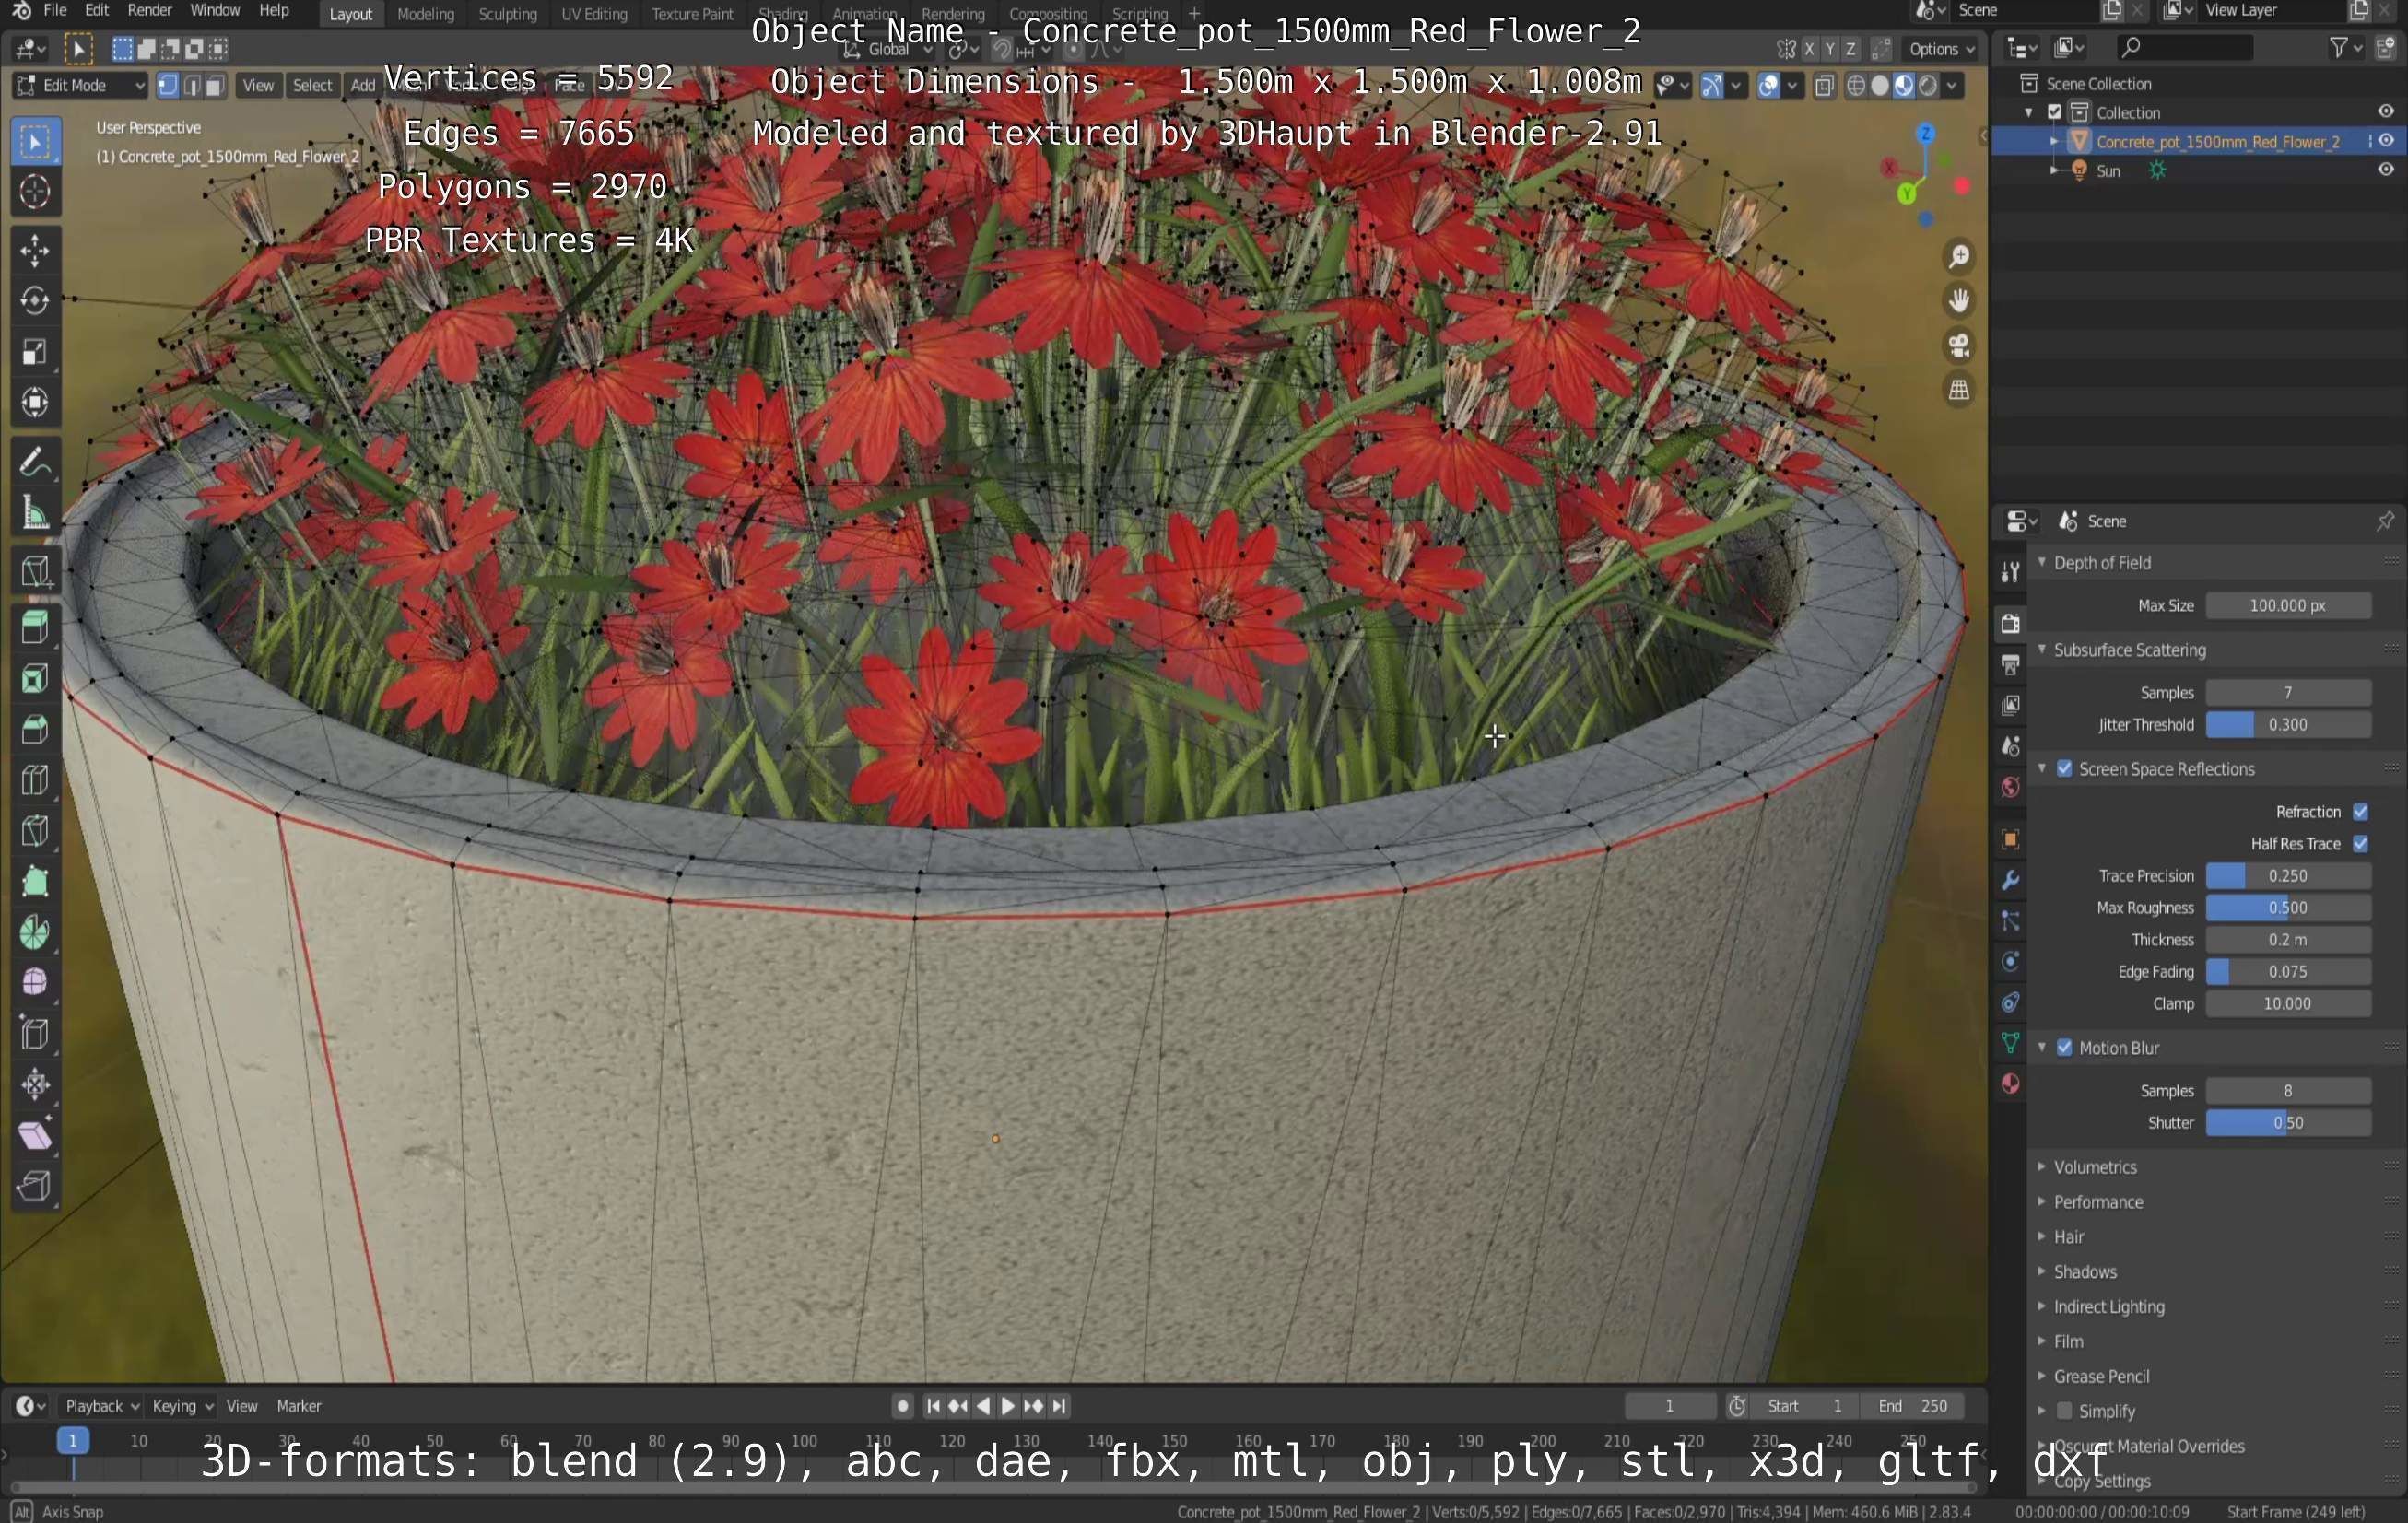Viewport: 2408px width, 1523px height.
Task: Jump to the last frame
Action: pyautogui.click(x=1059, y=1407)
